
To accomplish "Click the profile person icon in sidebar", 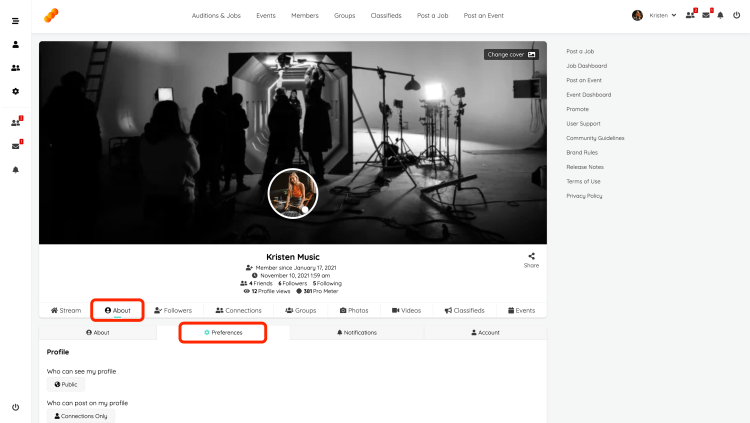I will 15,45.
